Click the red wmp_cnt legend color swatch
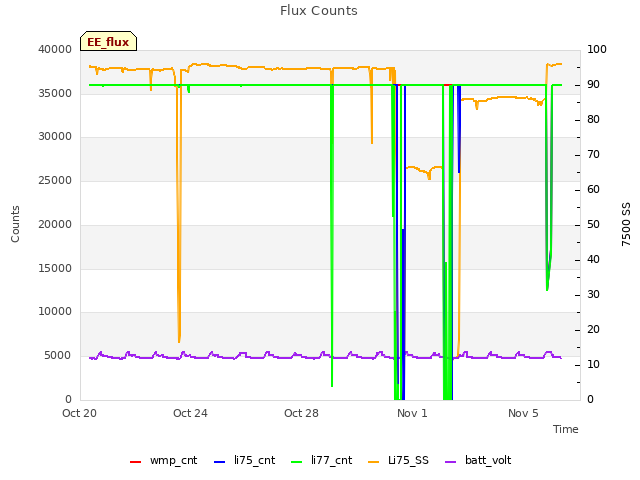The height and width of the screenshot is (480, 640). (135, 462)
